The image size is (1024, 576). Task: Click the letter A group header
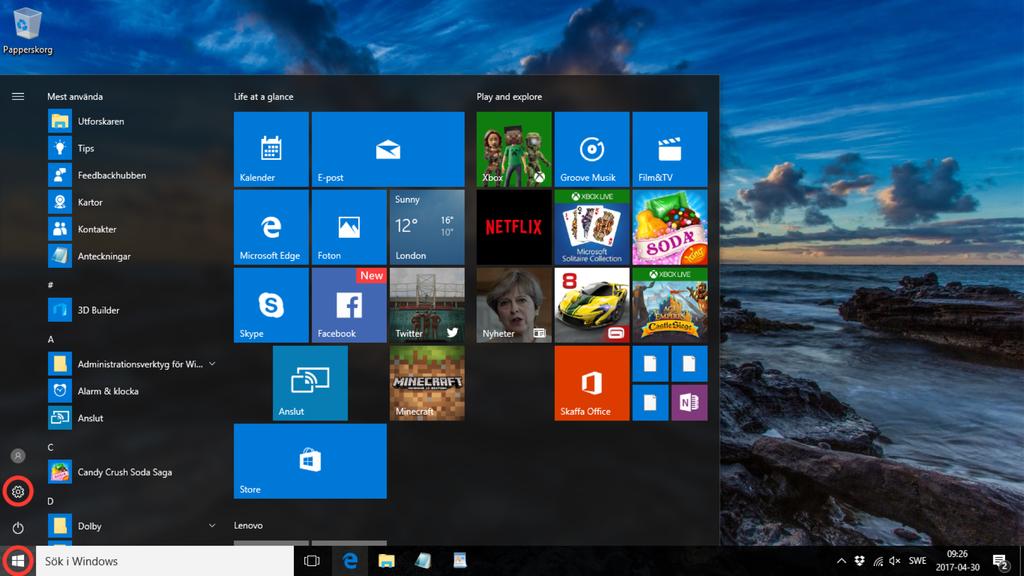(51, 340)
